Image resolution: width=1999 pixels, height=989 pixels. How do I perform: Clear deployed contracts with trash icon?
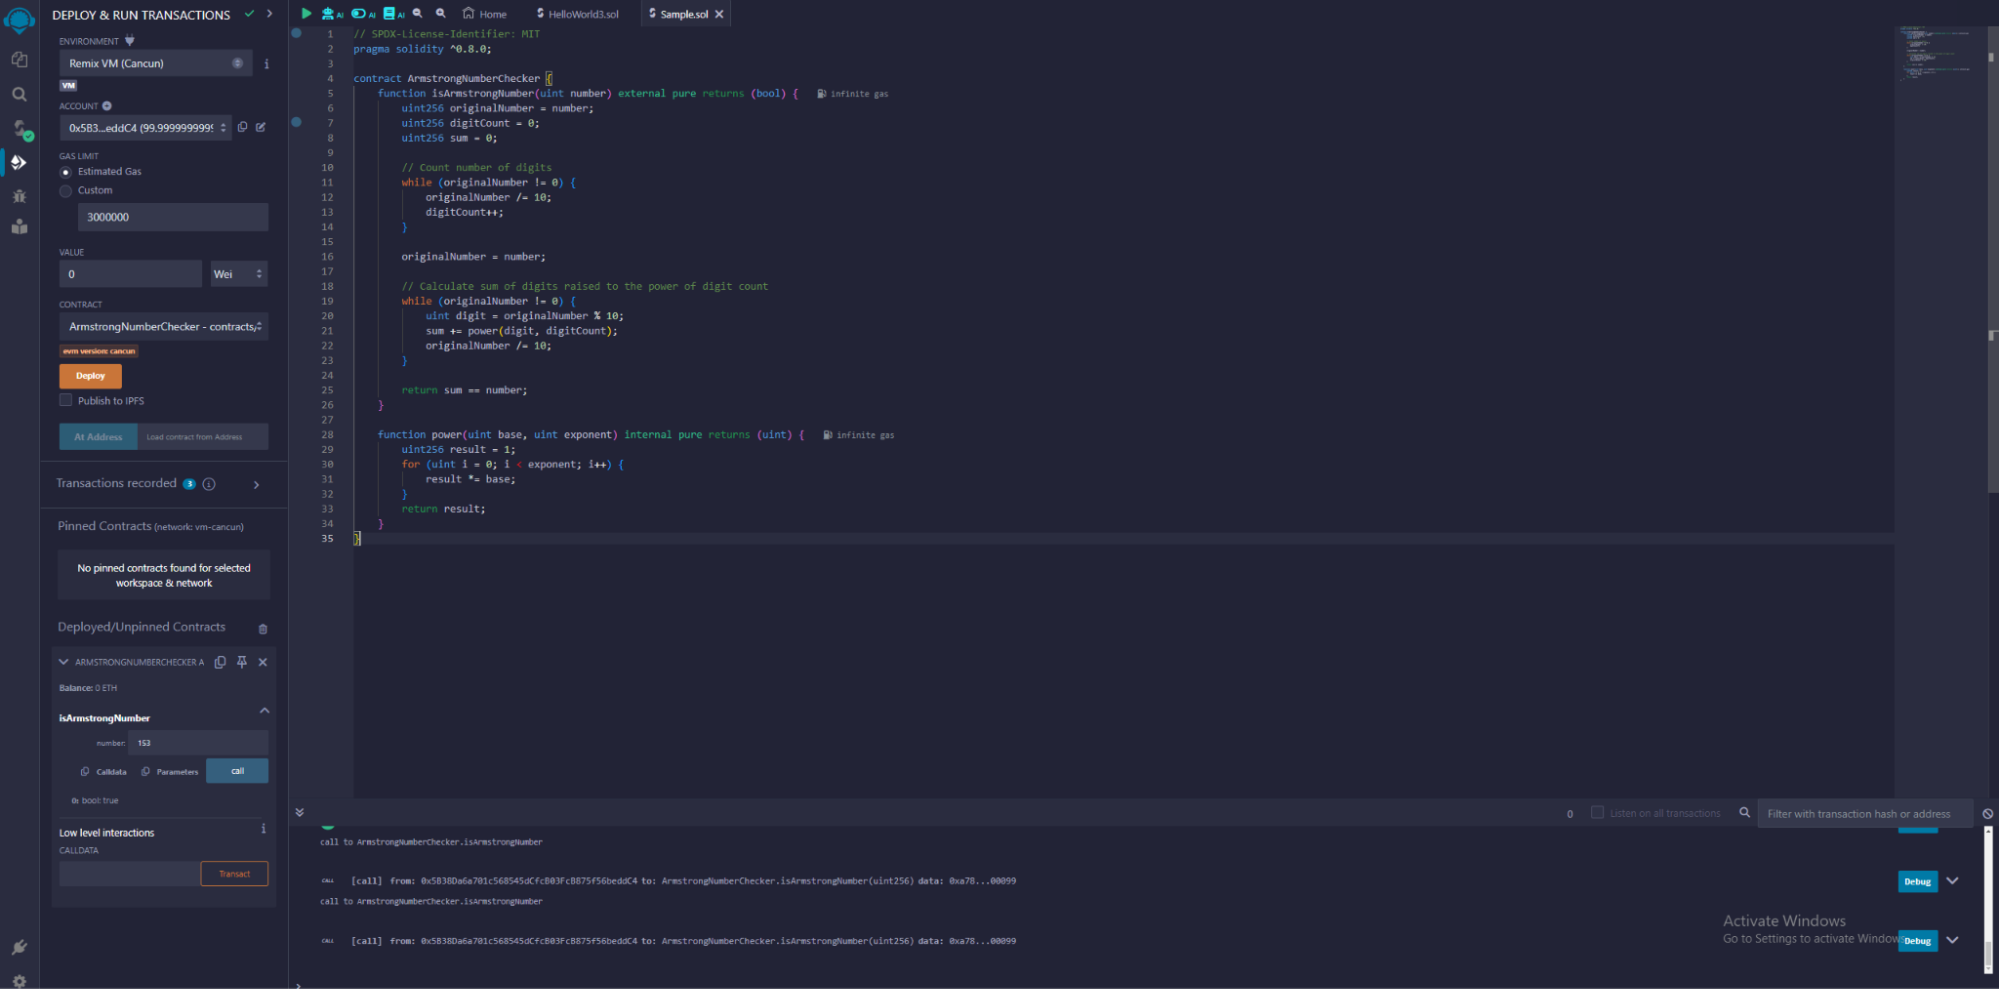coord(263,629)
